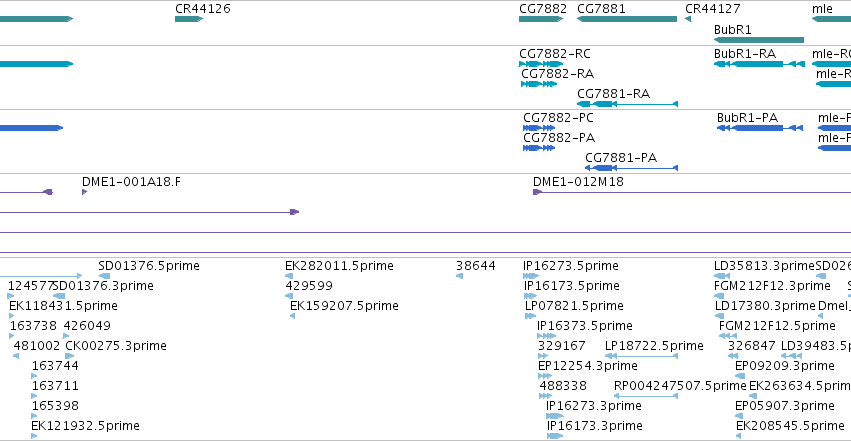The height and width of the screenshot is (441, 851).
Task: Select the LP18722.5prime EST
Action: [642, 356]
